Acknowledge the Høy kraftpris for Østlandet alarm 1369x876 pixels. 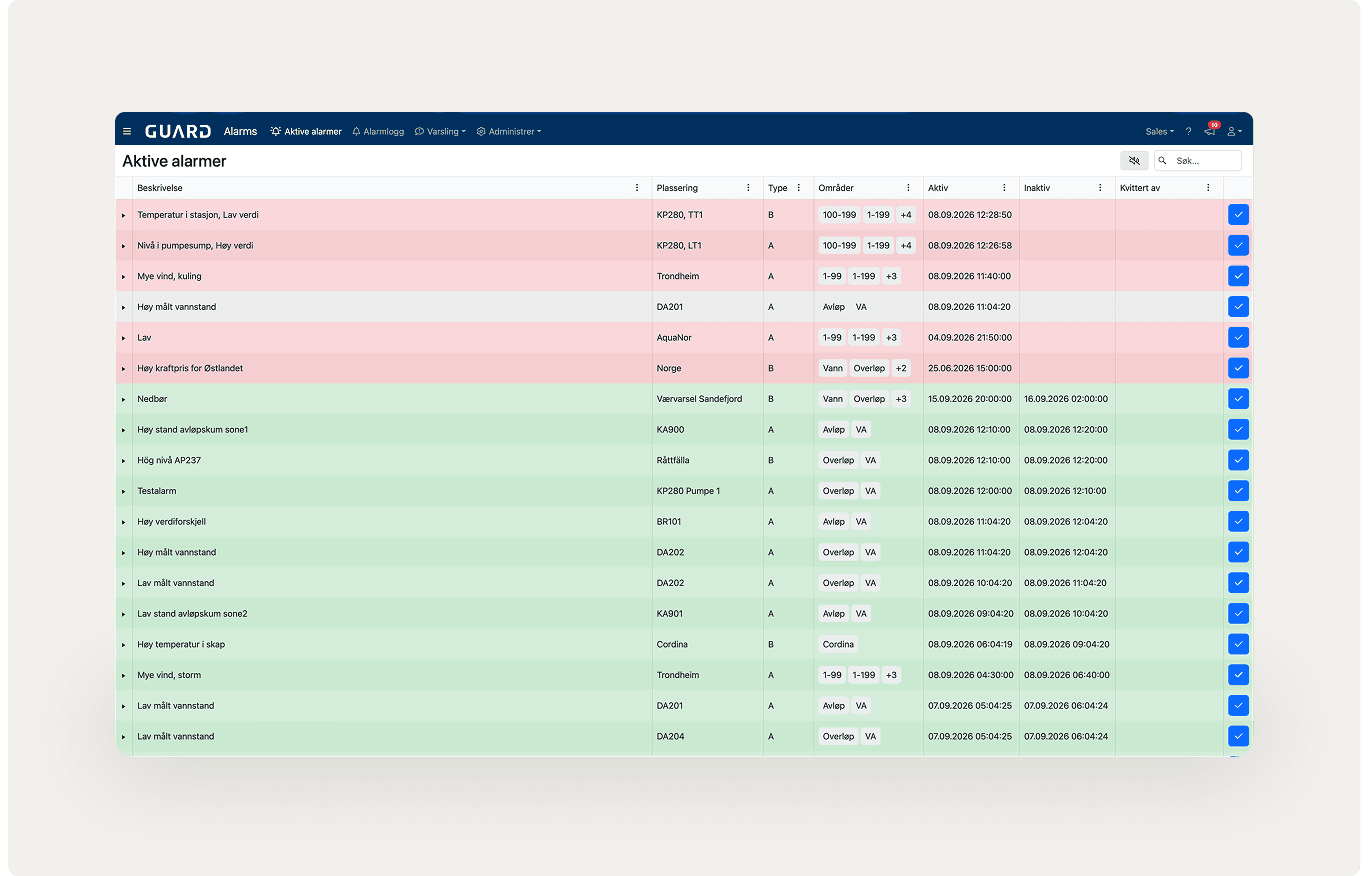(1238, 368)
